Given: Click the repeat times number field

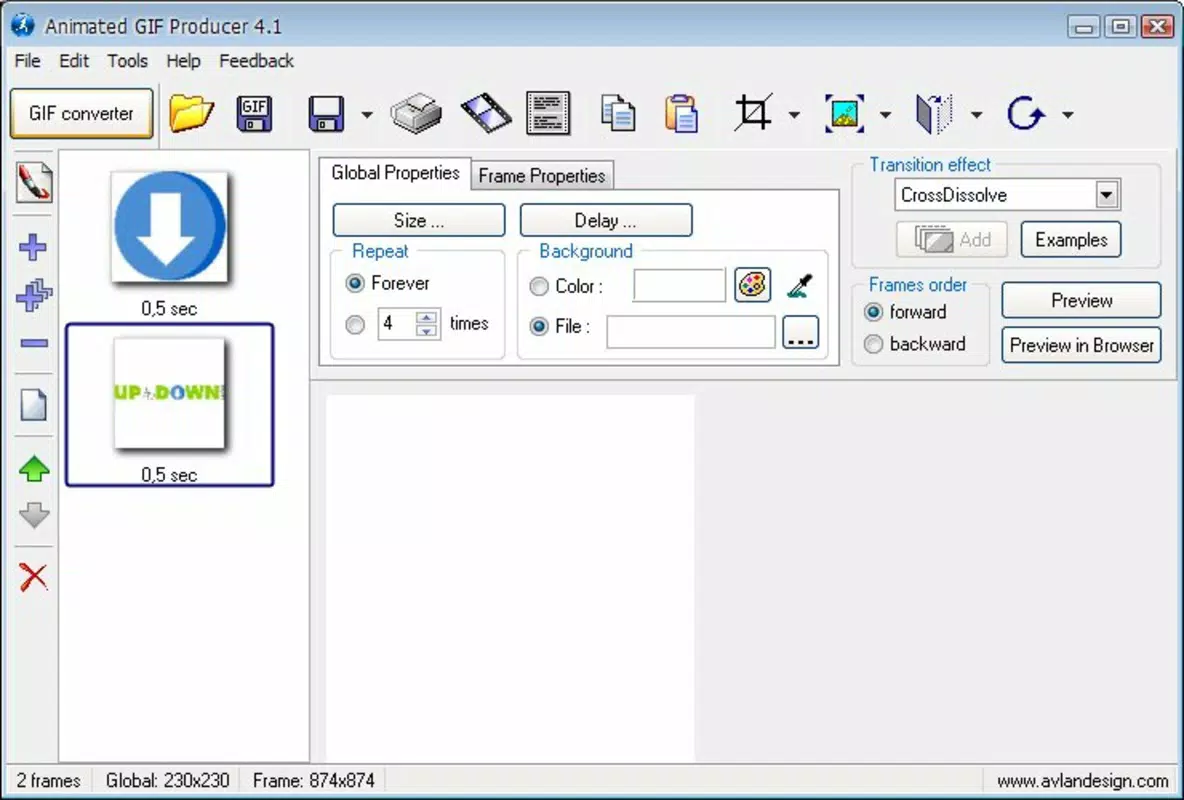Looking at the screenshot, I should click(x=396, y=324).
